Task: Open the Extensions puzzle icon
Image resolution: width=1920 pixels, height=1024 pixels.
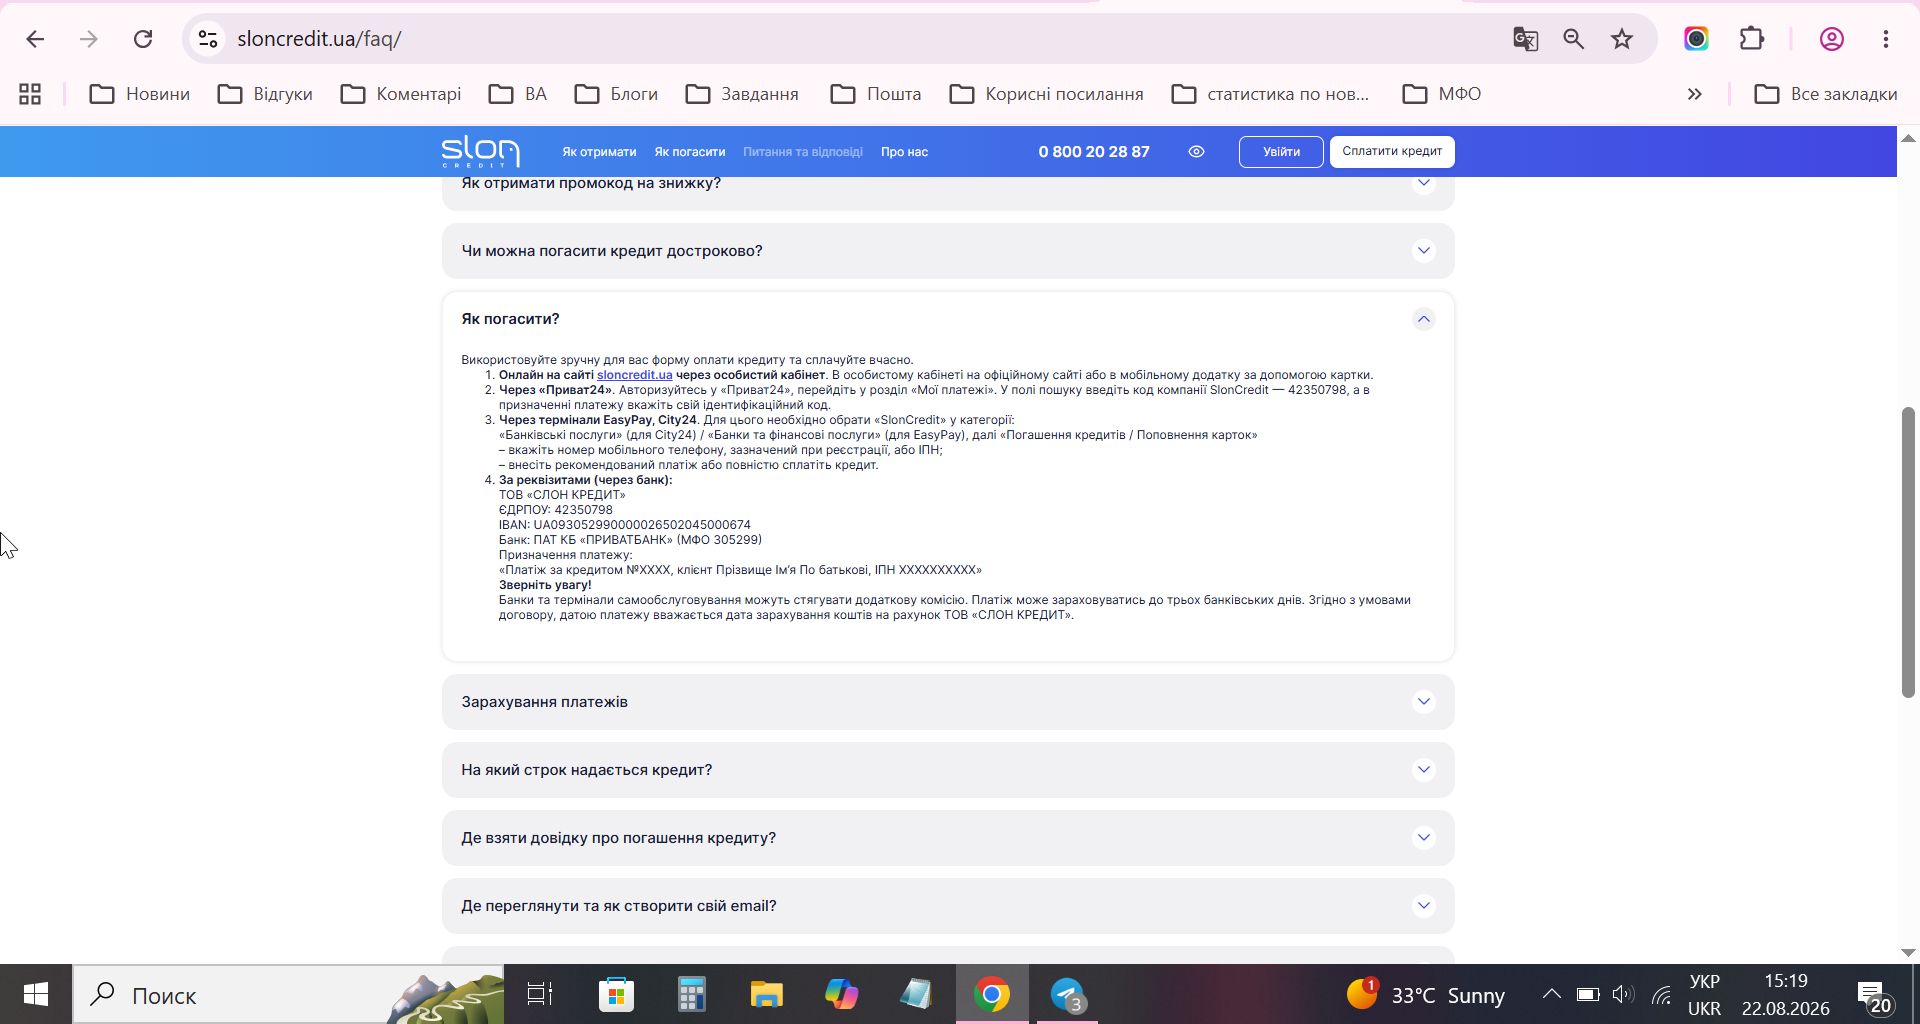Action: coord(1752,39)
